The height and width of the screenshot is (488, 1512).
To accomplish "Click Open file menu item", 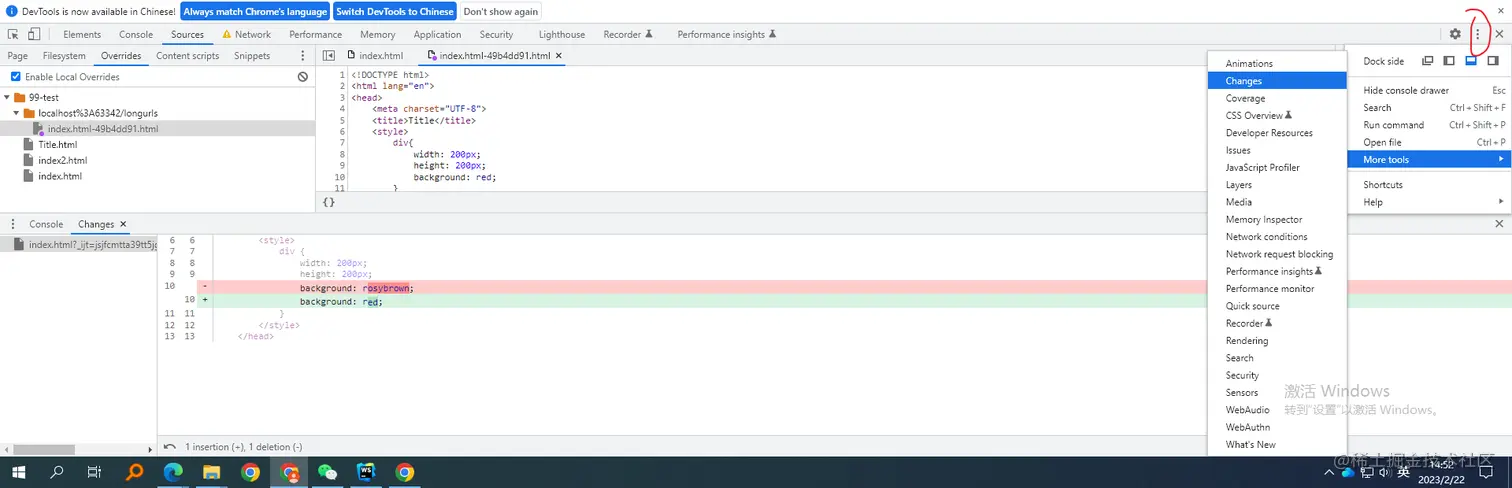I will click(1428, 143).
